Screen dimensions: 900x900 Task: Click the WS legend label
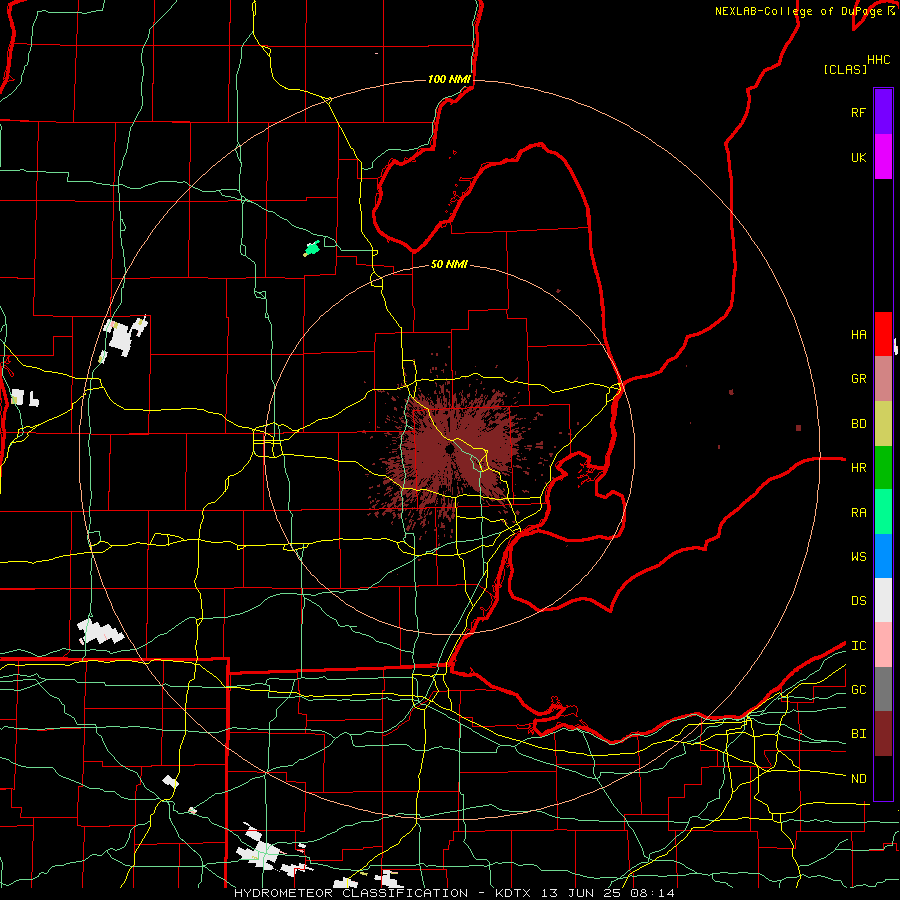tap(858, 556)
